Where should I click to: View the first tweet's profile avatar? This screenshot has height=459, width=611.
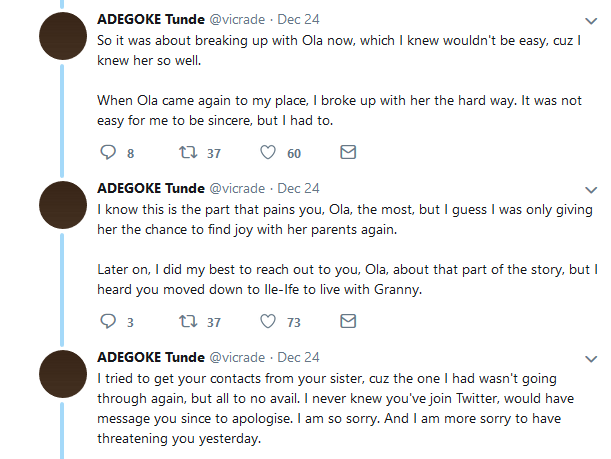pos(63,36)
